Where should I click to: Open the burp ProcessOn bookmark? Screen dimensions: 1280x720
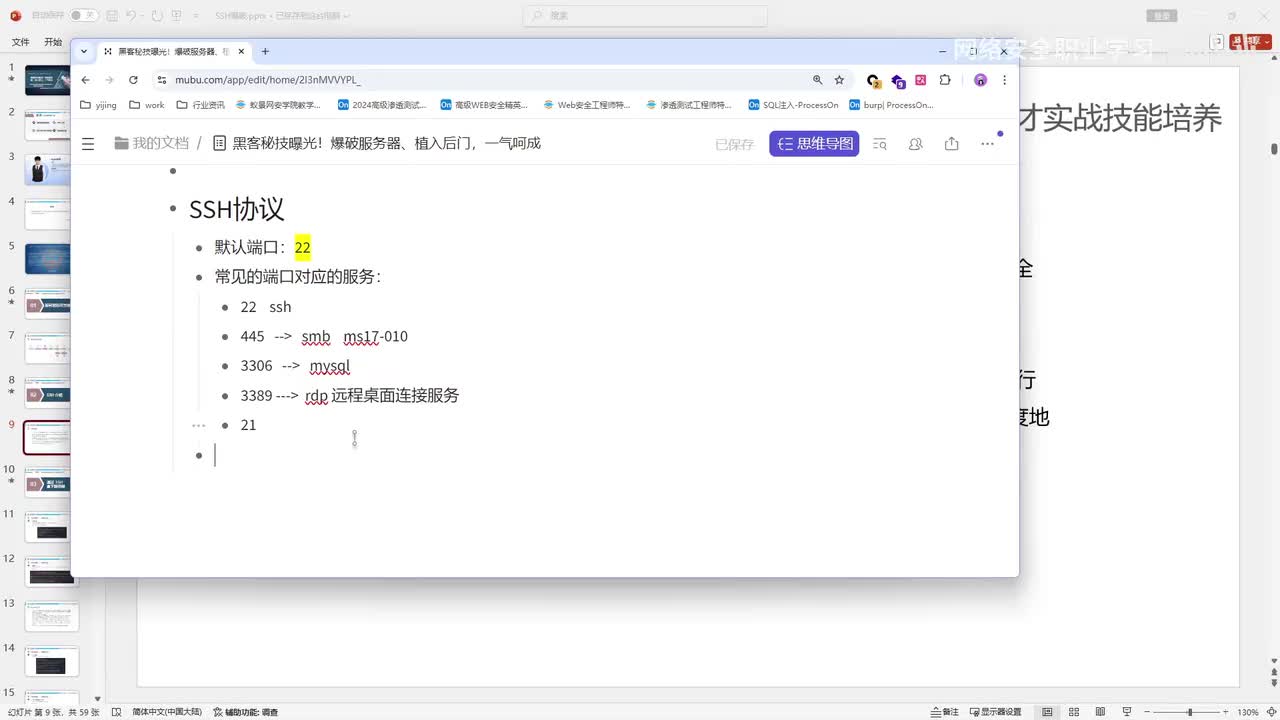891,105
